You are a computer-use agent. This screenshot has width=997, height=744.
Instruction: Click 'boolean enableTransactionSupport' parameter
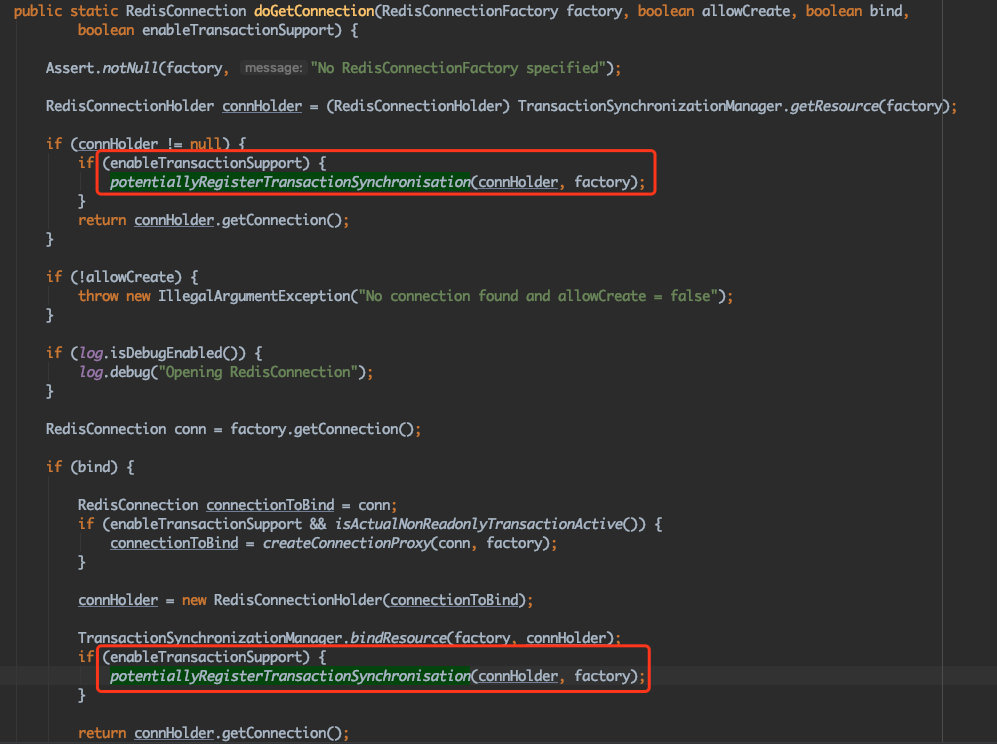210,30
